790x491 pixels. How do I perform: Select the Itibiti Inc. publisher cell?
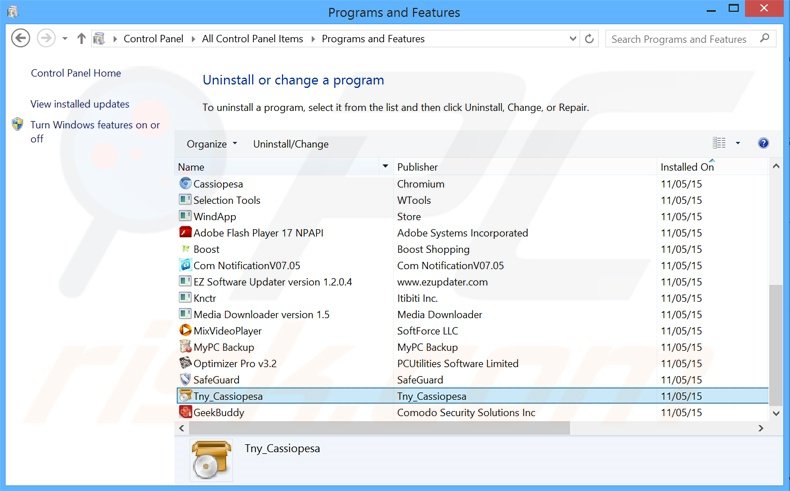coord(417,298)
